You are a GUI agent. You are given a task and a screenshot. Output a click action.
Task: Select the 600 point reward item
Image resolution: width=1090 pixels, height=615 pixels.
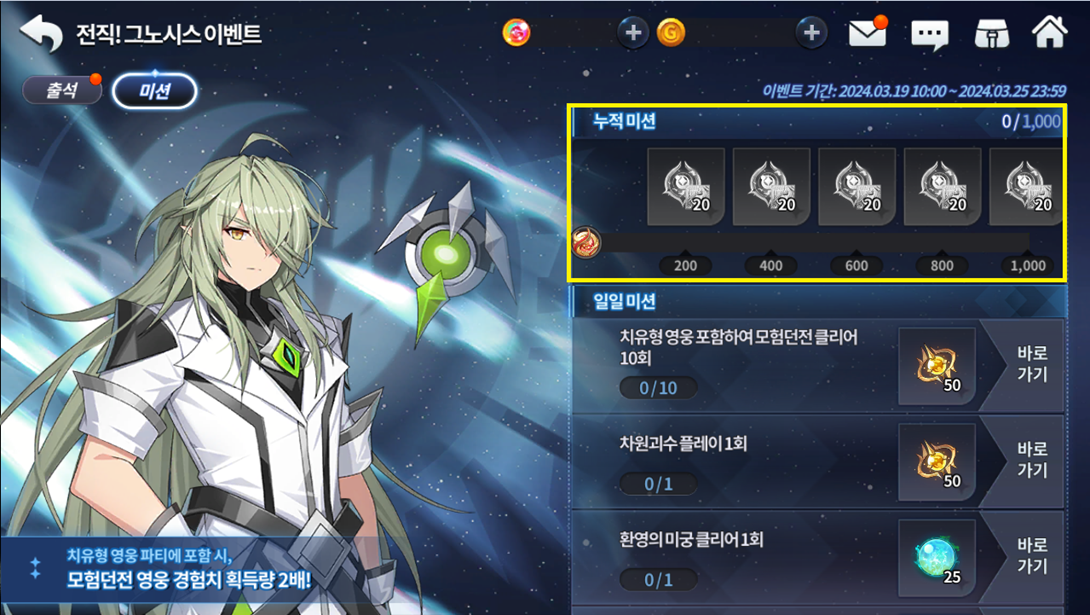[856, 187]
